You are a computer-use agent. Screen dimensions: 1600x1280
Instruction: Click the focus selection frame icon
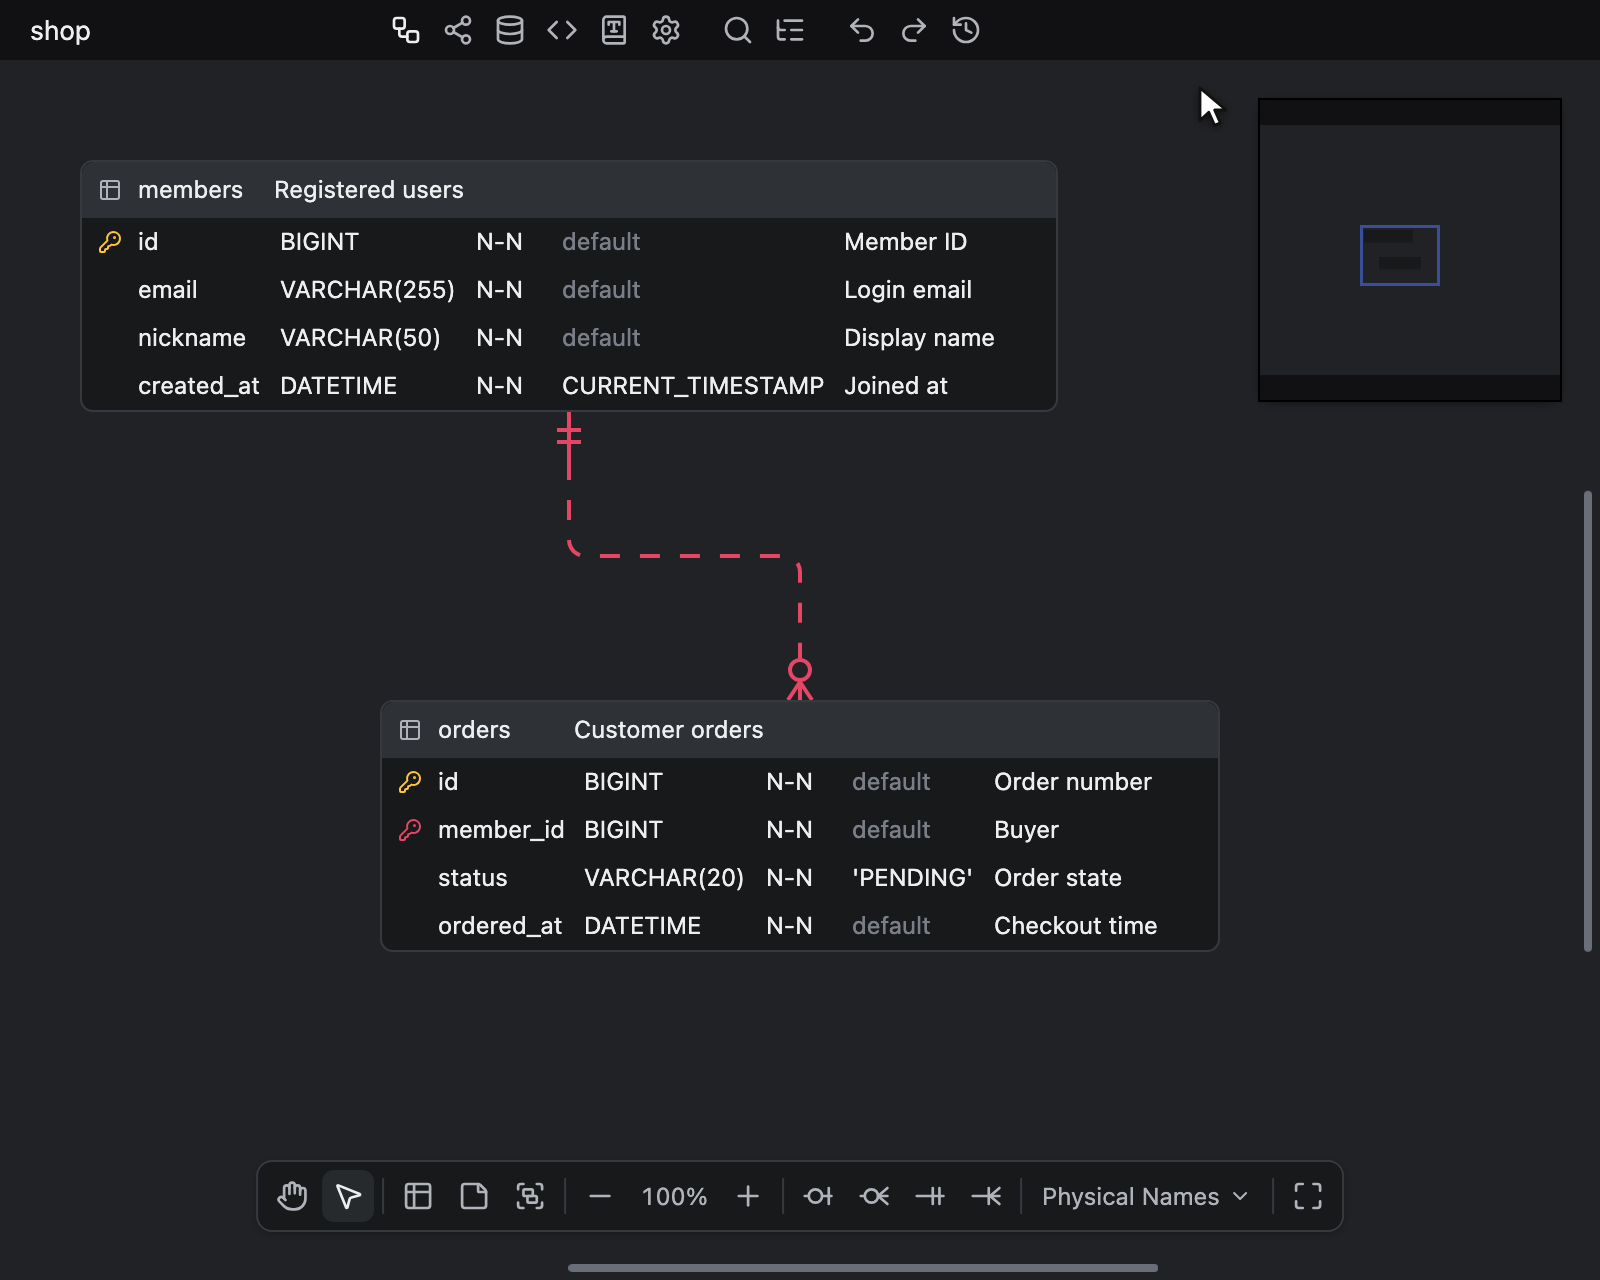pos(530,1196)
